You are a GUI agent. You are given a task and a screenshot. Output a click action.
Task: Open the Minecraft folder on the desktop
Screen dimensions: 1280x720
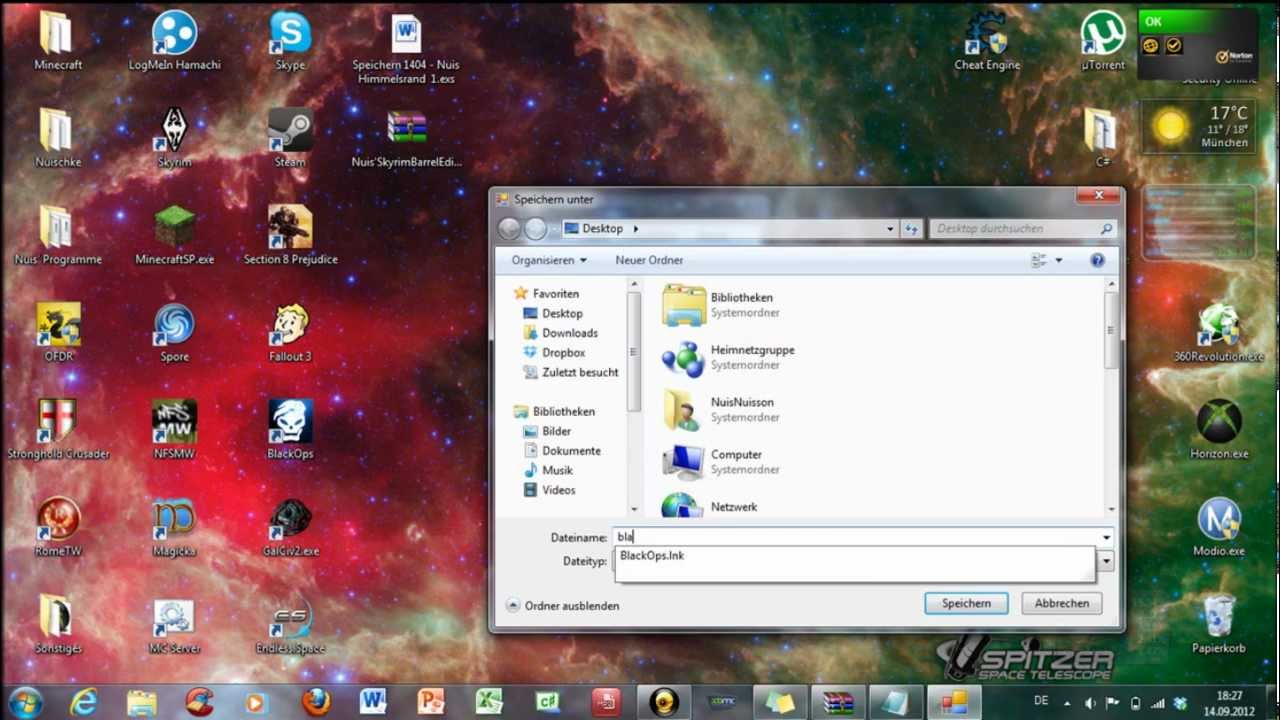click(x=57, y=40)
